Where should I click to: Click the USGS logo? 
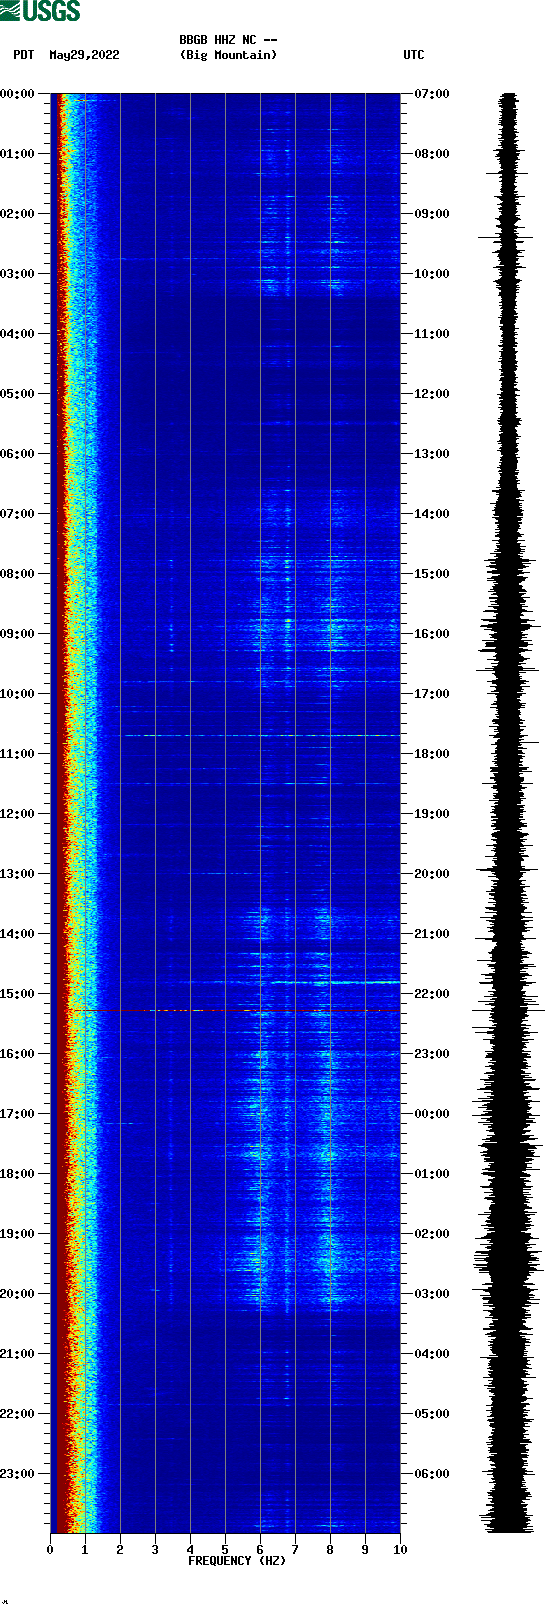coord(40,11)
